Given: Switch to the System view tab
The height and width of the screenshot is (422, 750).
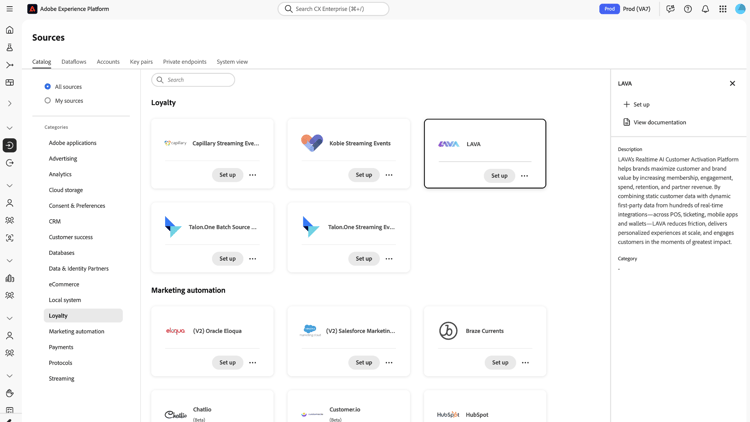Looking at the screenshot, I should [232, 62].
